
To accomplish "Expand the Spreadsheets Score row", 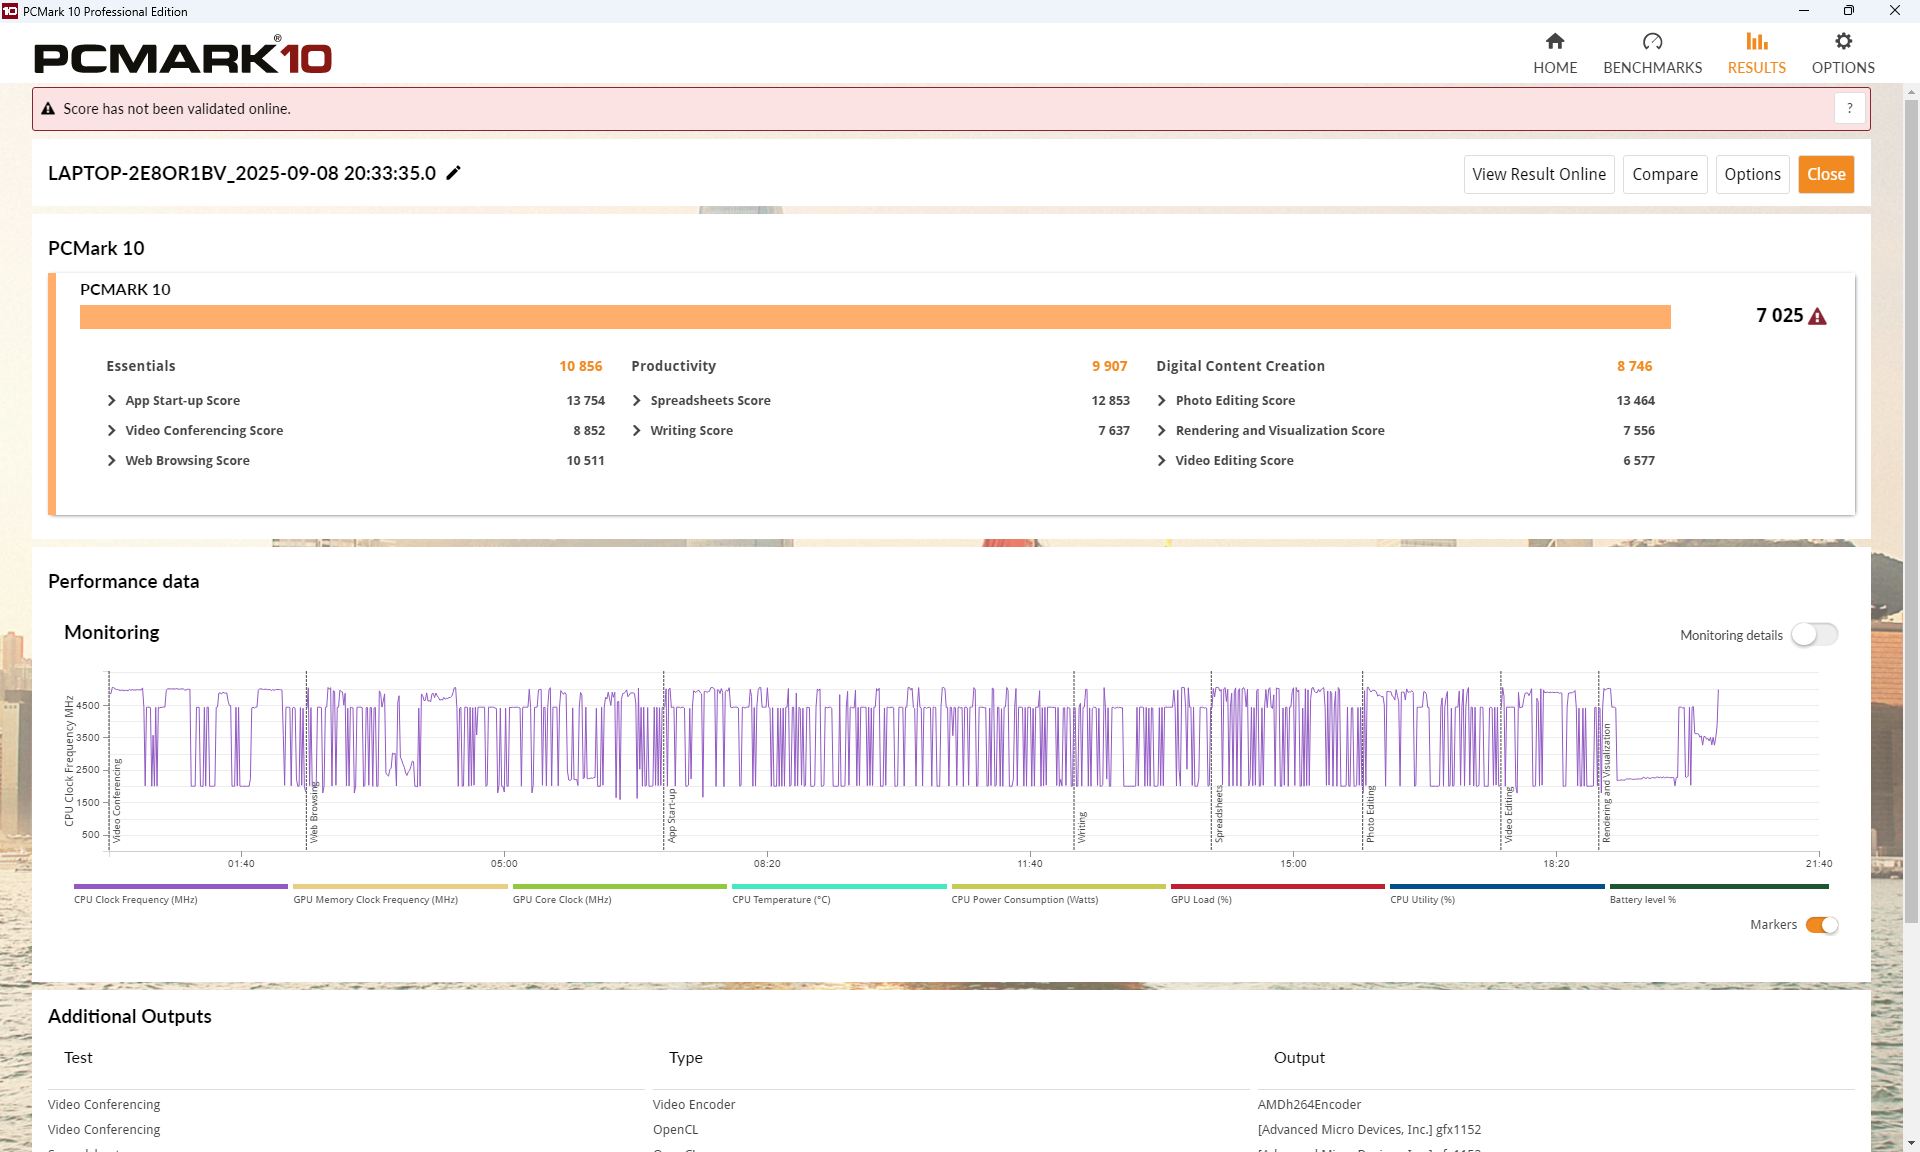I will coord(637,401).
